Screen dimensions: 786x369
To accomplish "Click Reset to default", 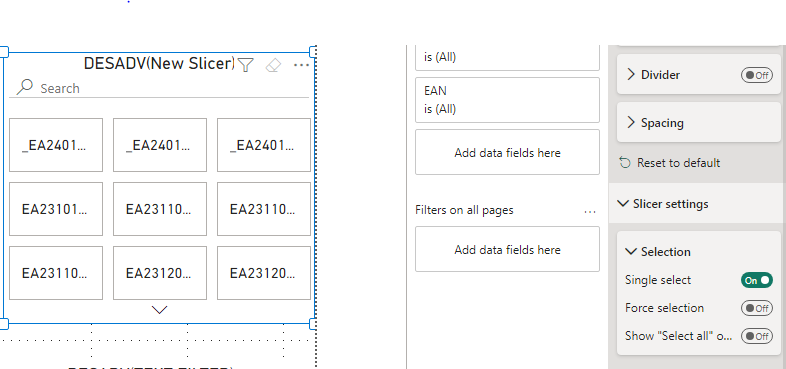I will tap(678, 163).
